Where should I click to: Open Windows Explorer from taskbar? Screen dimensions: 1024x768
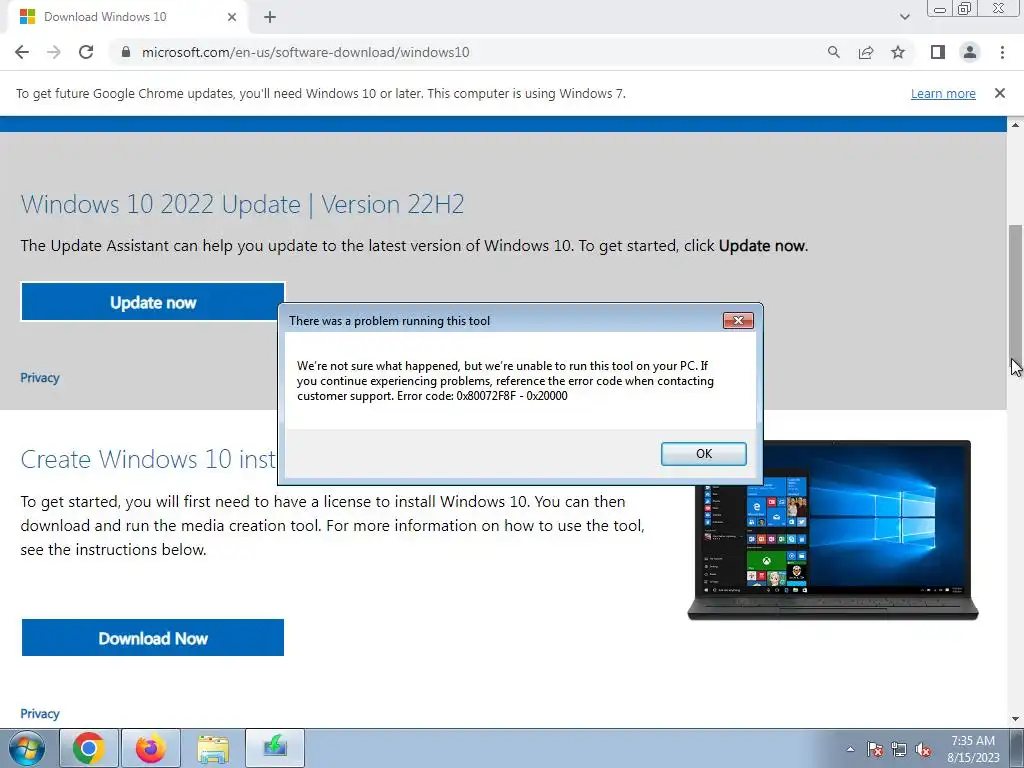point(213,748)
